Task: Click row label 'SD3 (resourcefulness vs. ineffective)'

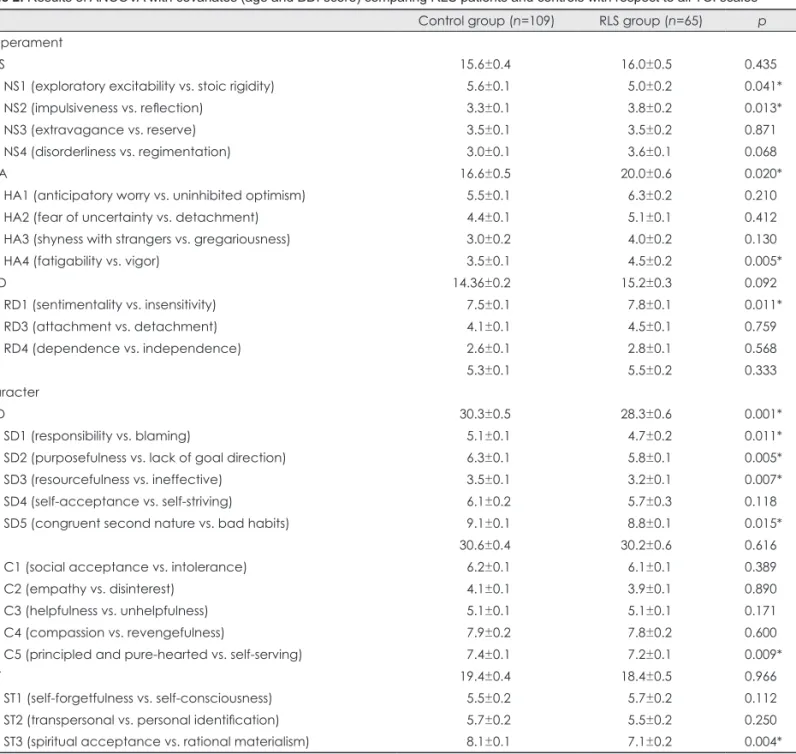Action: [113, 479]
